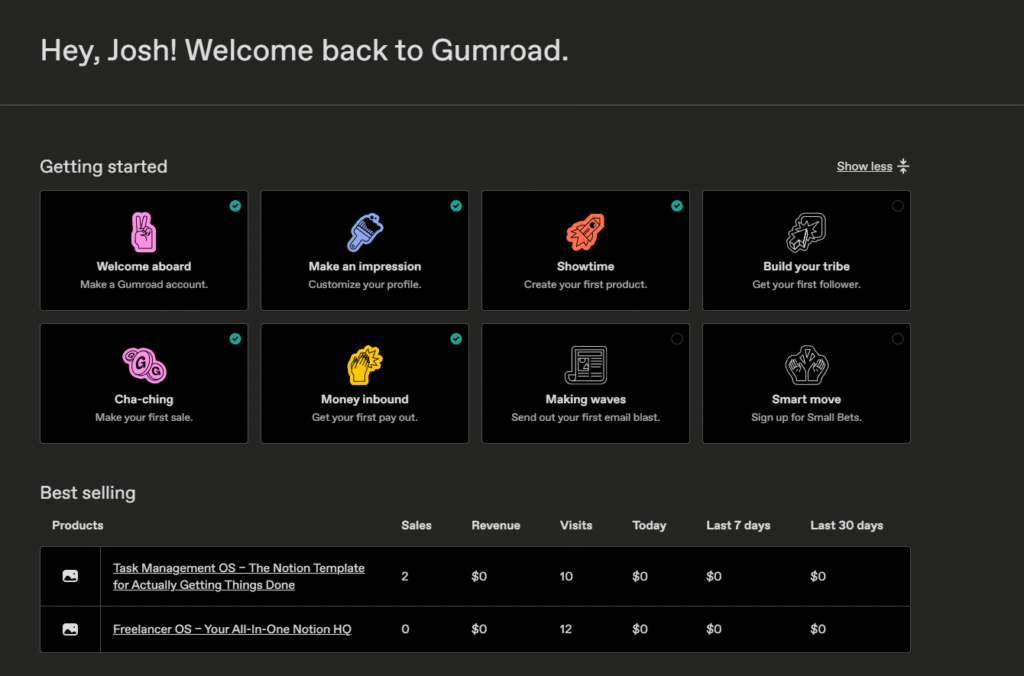The width and height of the screenshot is (1024, 676).
Task: Click 'Send out your first email blast.' text
Action: [x=585, y=417]
